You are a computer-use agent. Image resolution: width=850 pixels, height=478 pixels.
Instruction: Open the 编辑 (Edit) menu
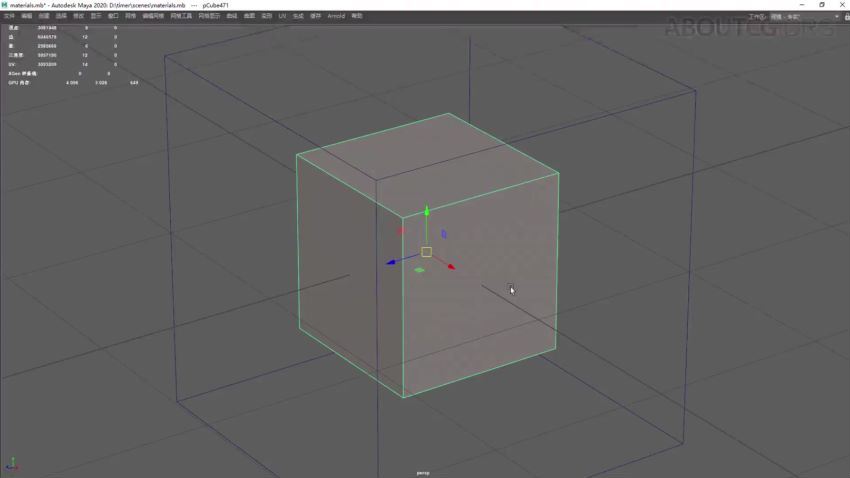pos(27,16)
